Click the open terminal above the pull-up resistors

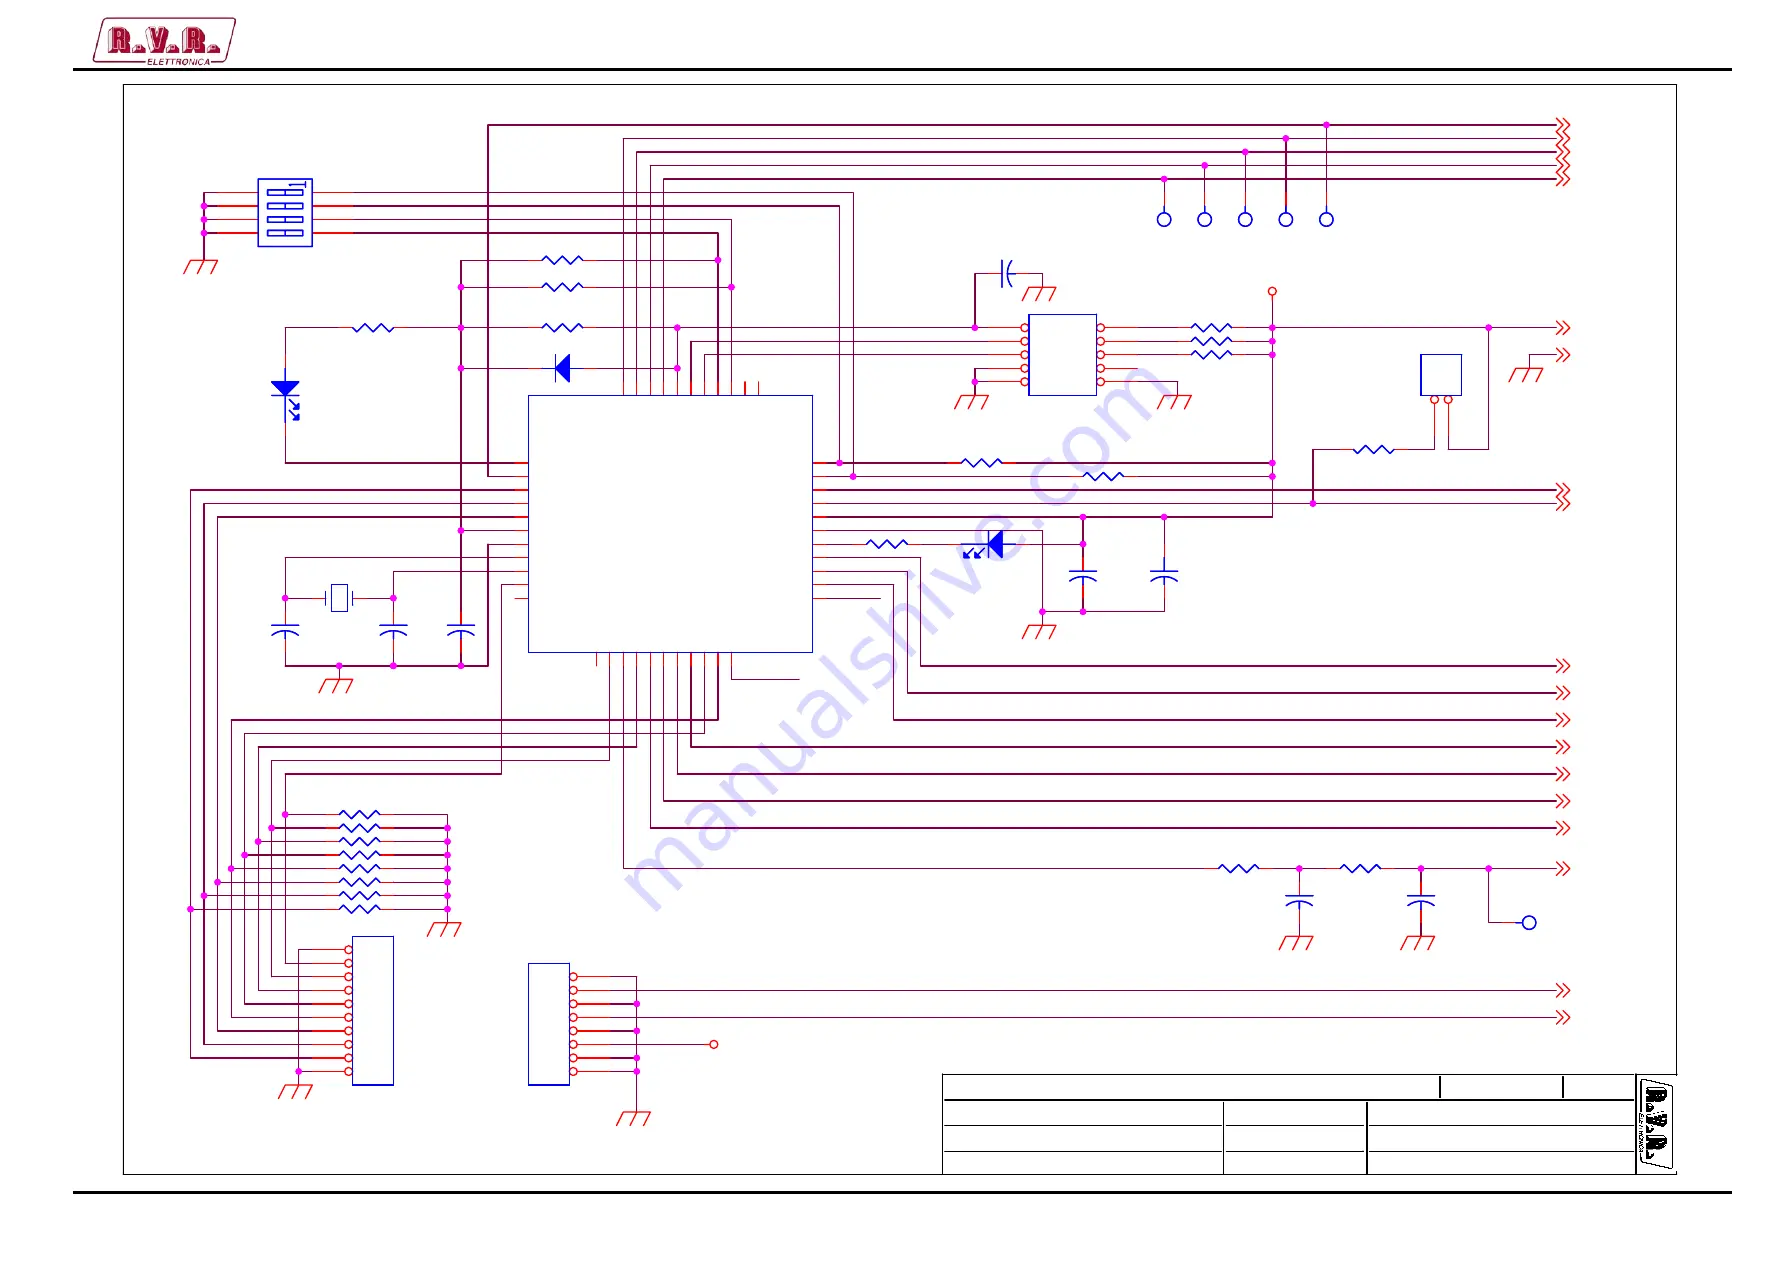1272,291
